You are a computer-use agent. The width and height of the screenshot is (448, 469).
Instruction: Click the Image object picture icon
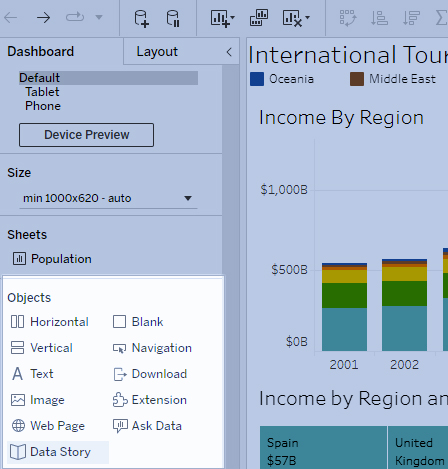pos(18,400)
